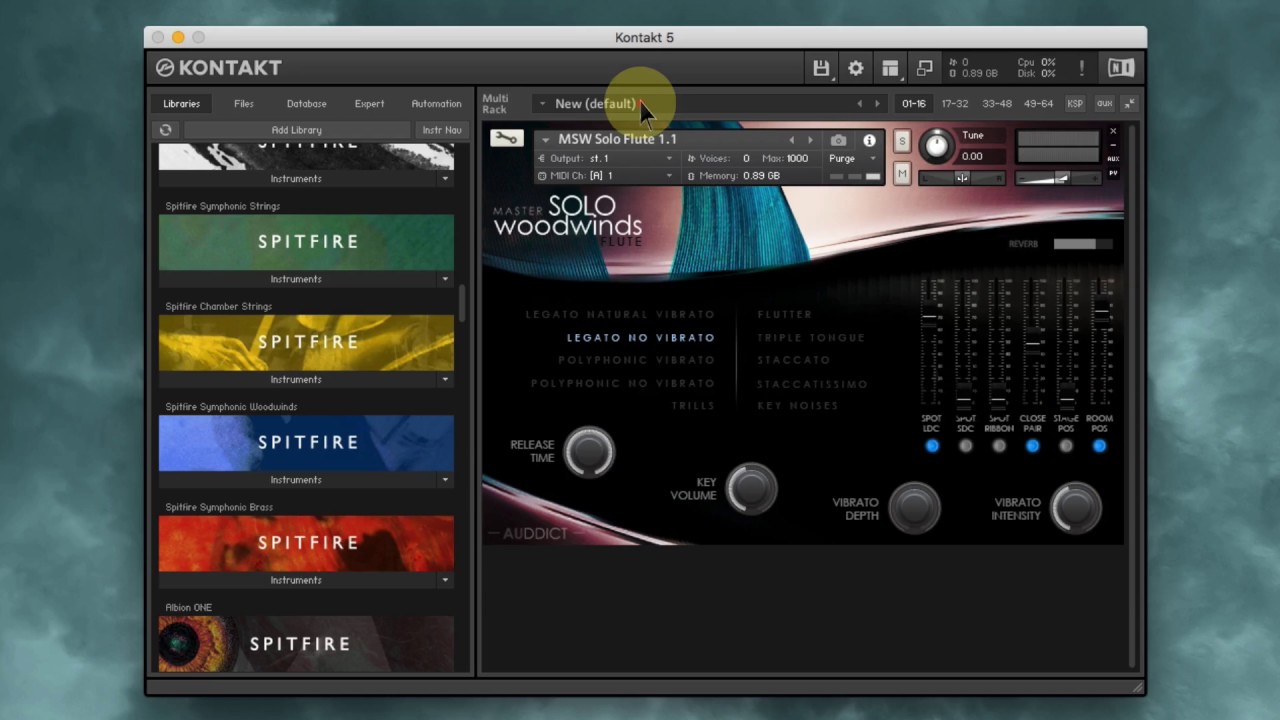Adjust the instrument volume slider
The image size is (1280, 720).
point(1058,178)
